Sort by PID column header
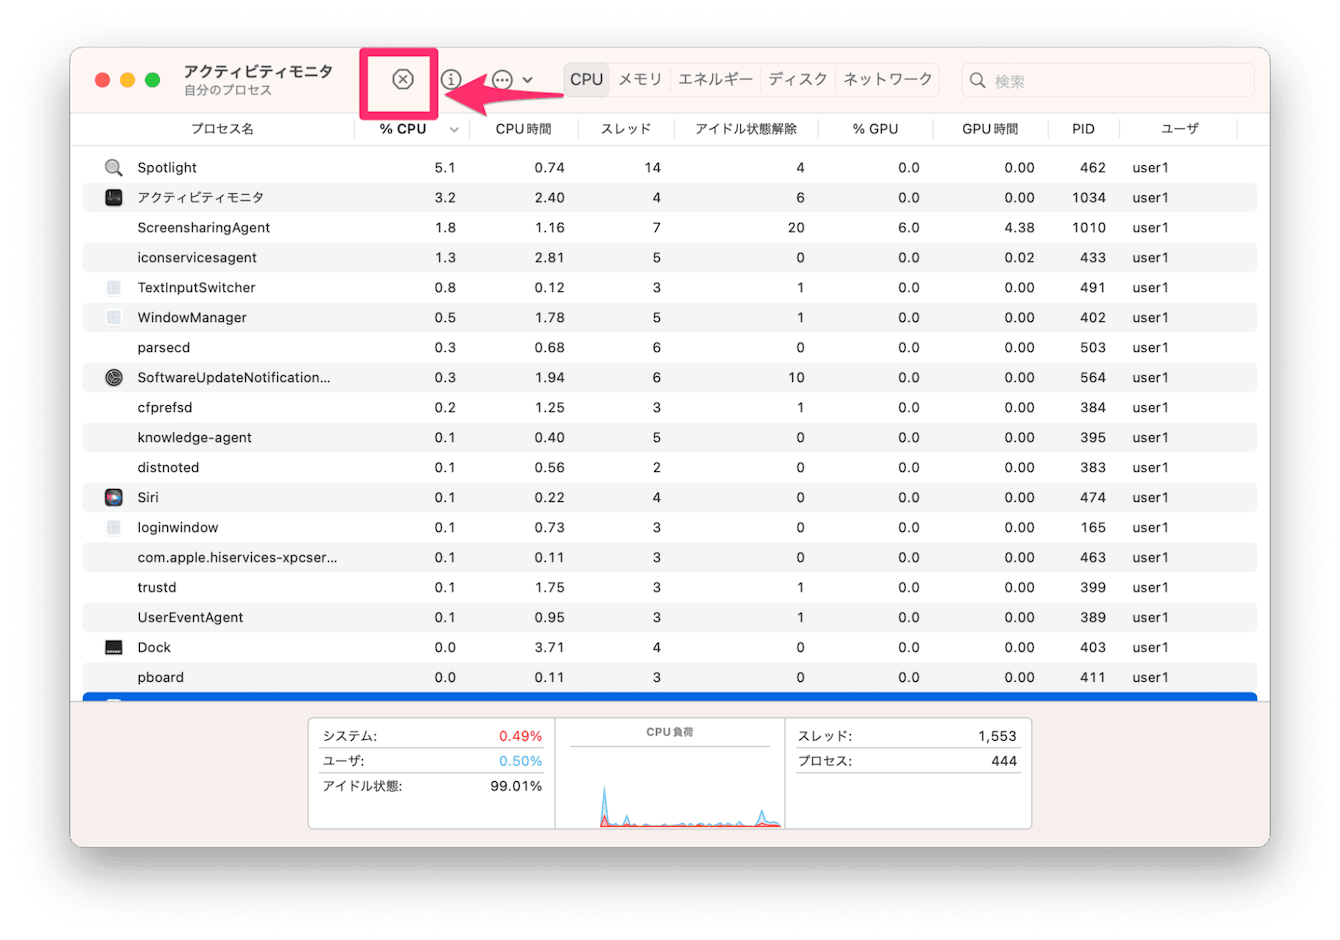 1083,129
